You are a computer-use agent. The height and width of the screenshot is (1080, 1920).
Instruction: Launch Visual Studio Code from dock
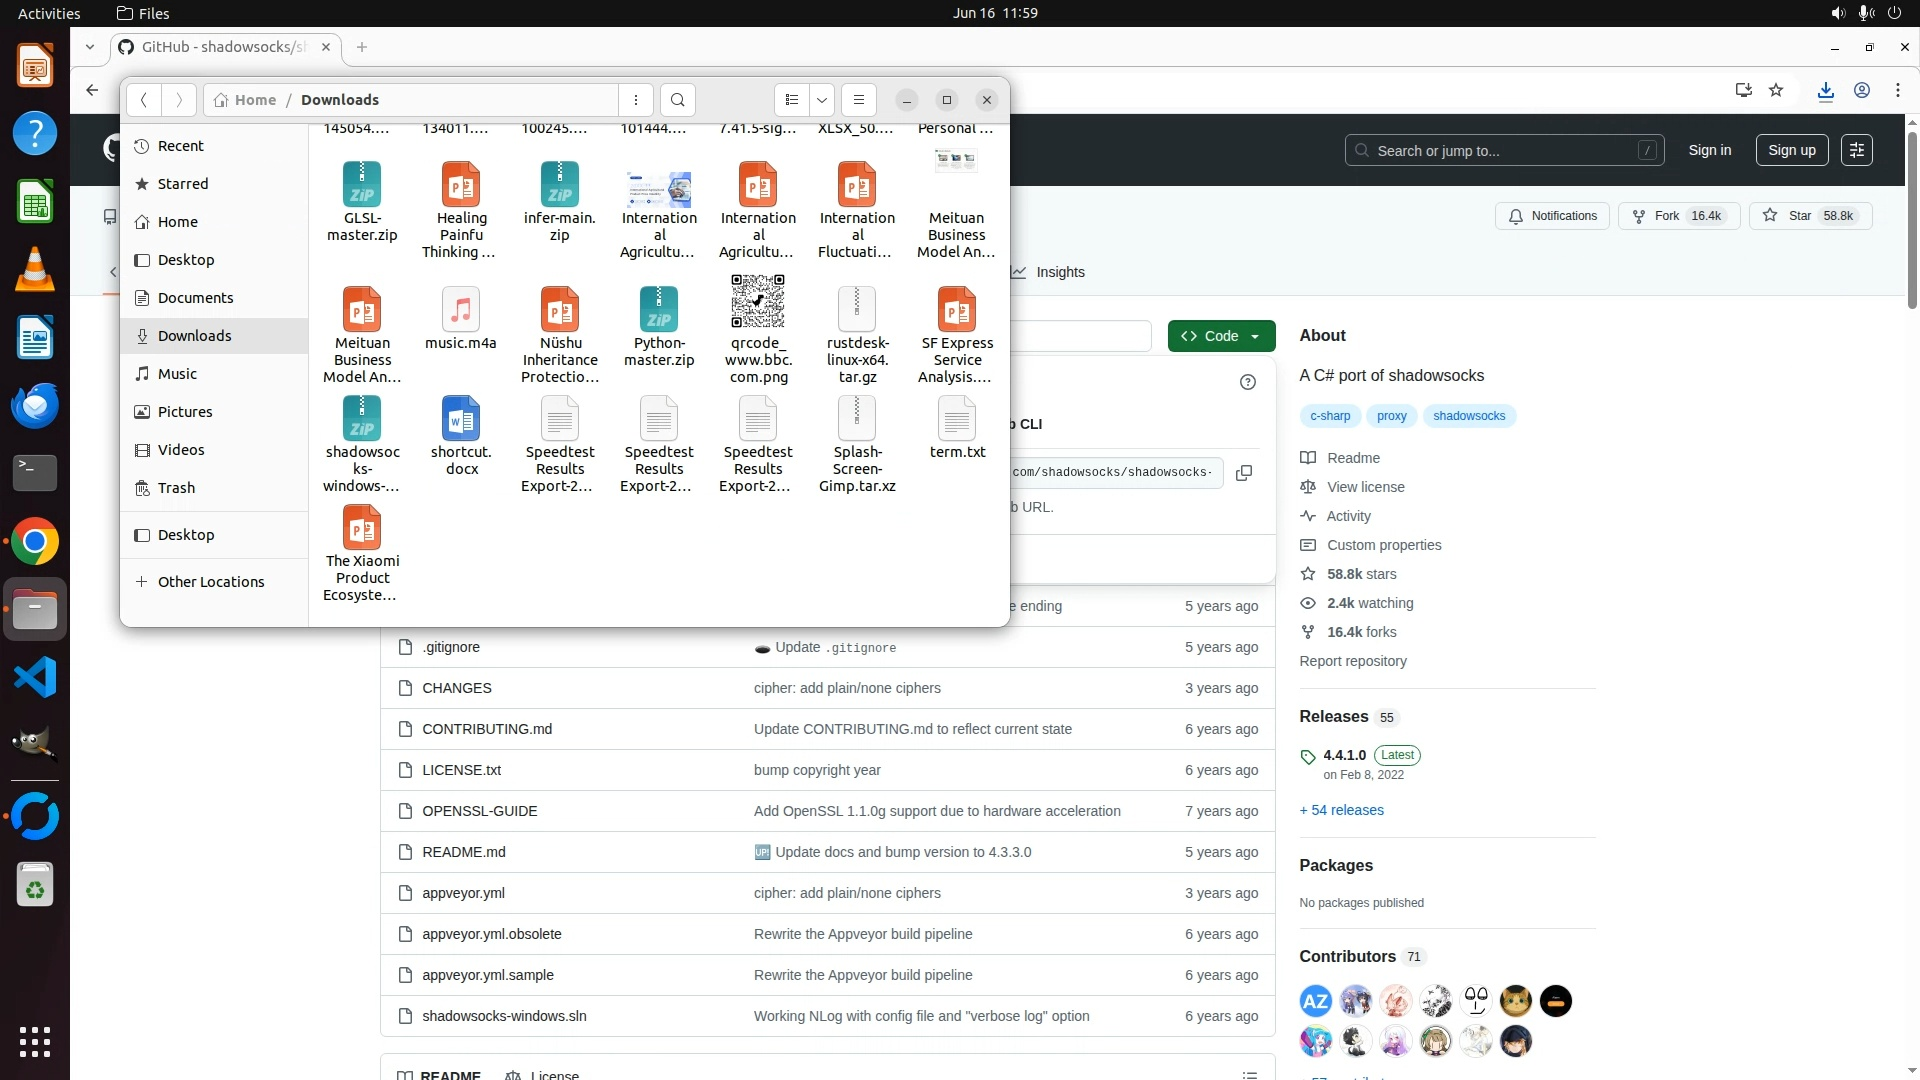point(35,678)
